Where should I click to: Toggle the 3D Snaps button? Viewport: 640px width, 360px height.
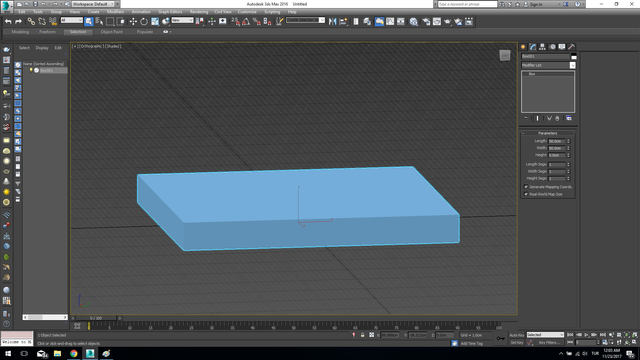(x=235, y=21)
